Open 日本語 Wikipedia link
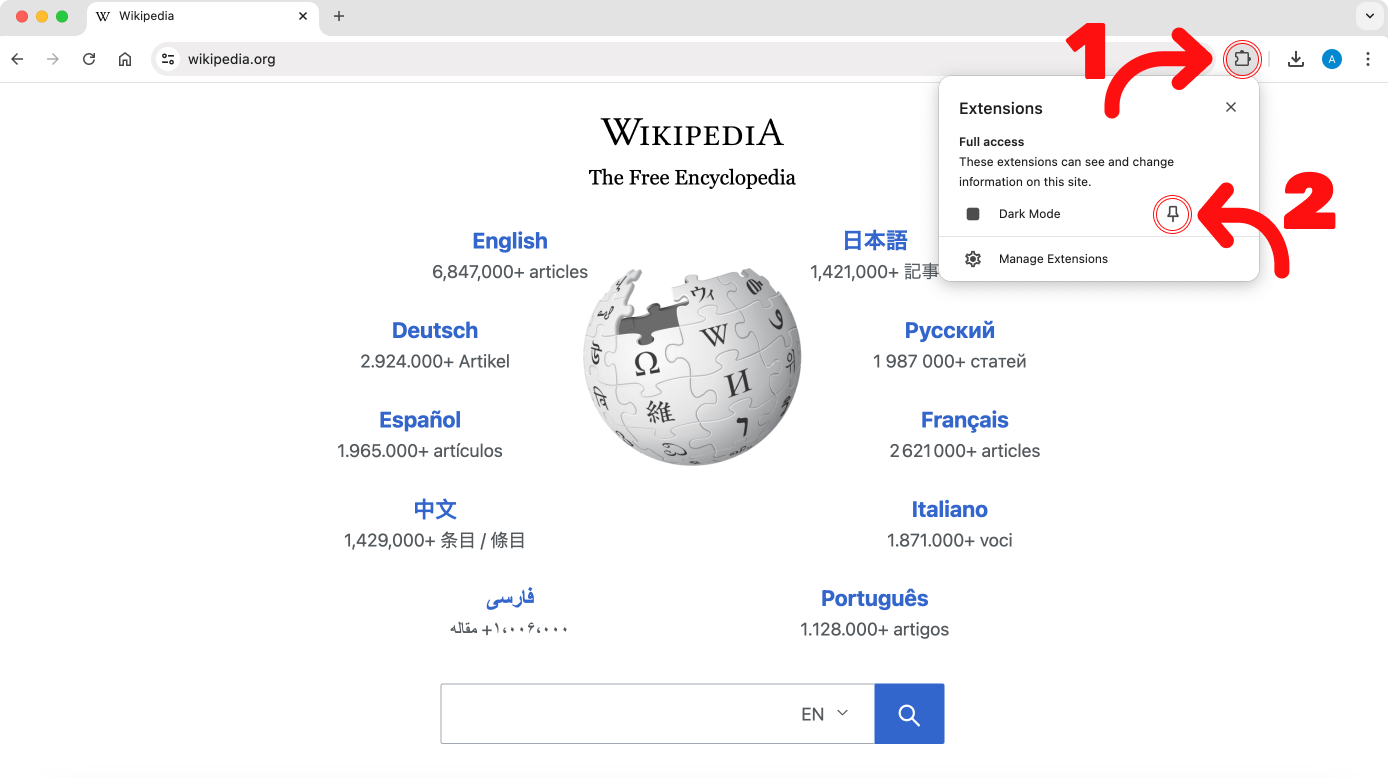 [x=875, y=241]
